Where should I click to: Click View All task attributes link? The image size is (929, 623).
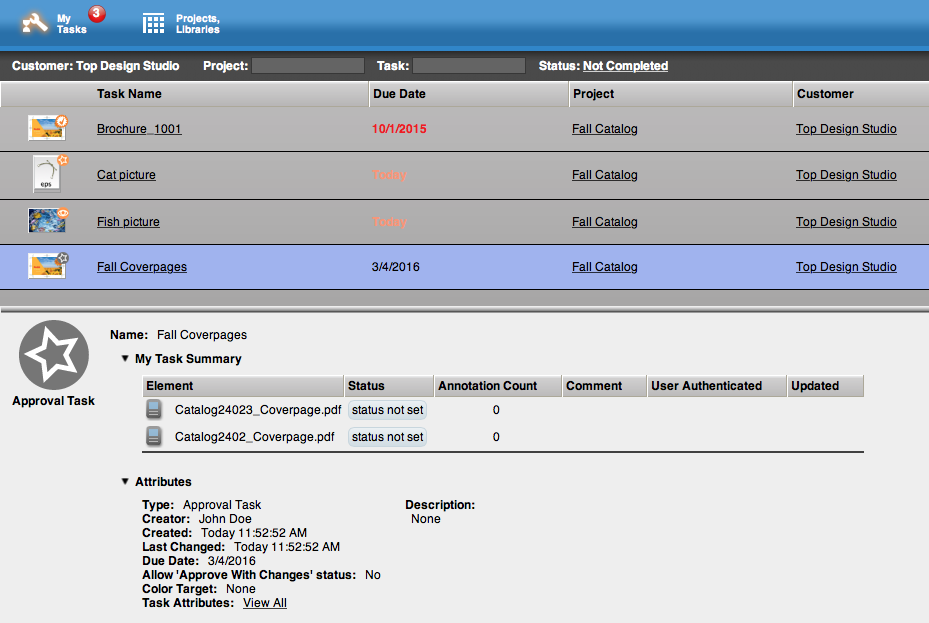(x=265, y=603)
